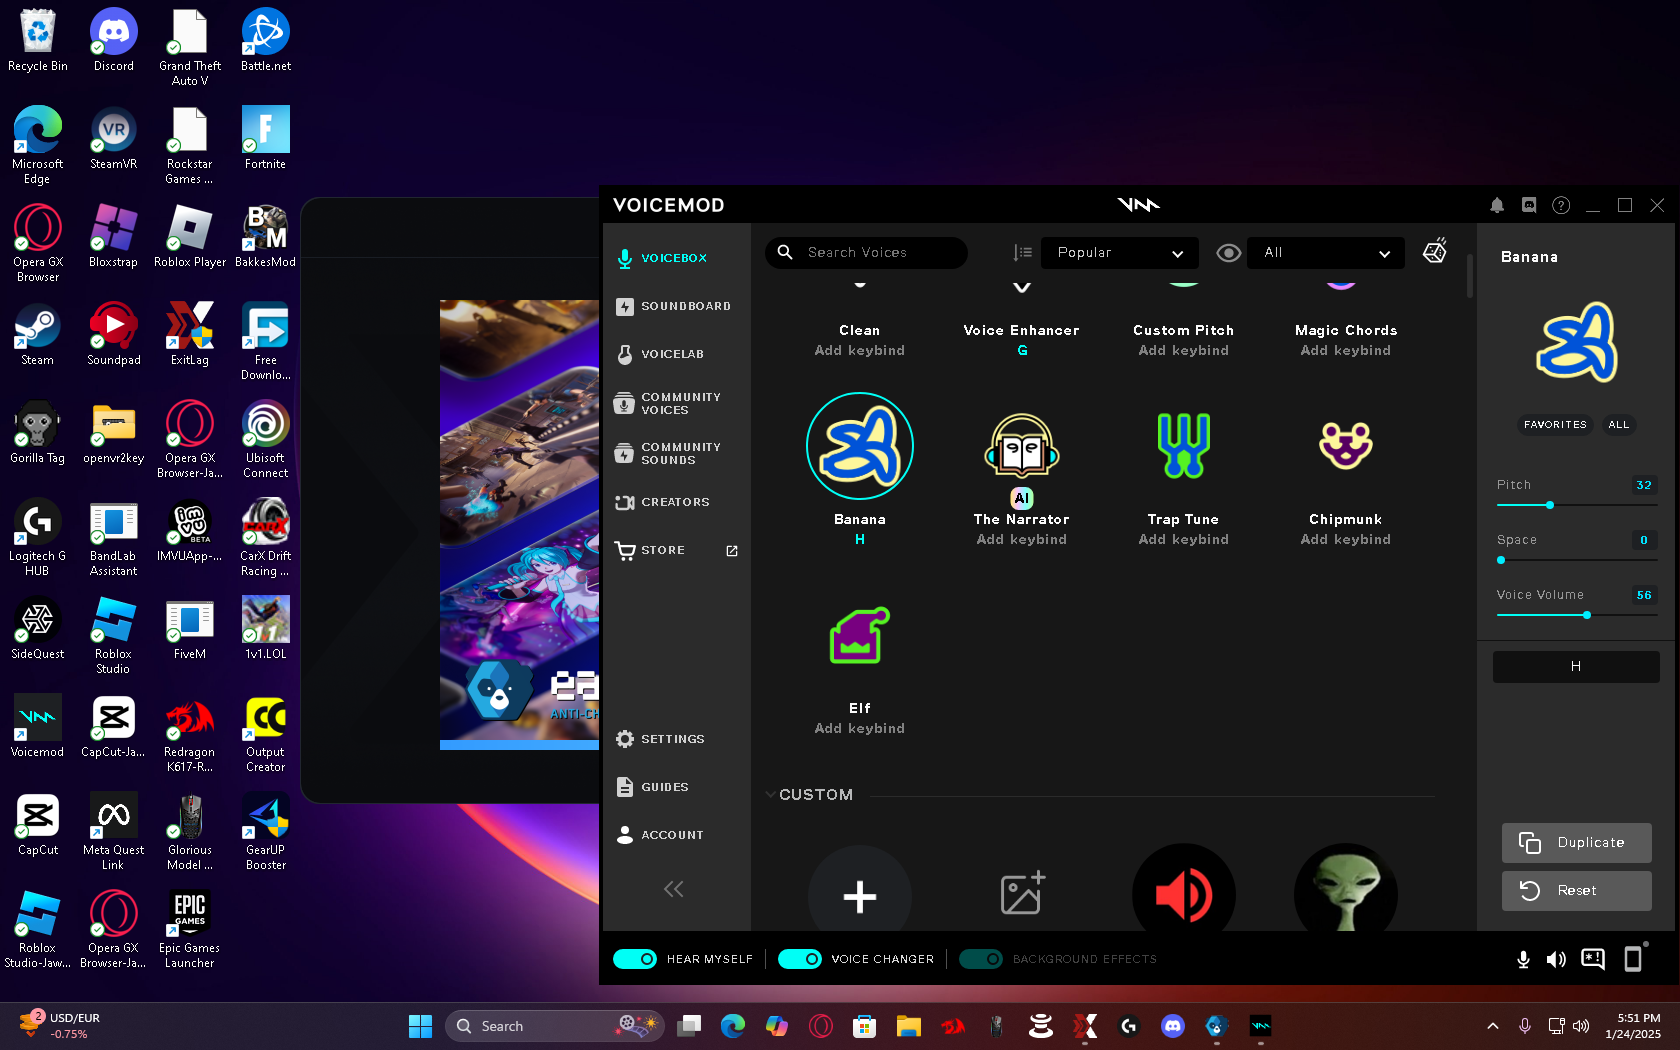This screenshot has width=1680, height=1050.
Task: Add keybind for Clean voice
Action: point(859,351)
